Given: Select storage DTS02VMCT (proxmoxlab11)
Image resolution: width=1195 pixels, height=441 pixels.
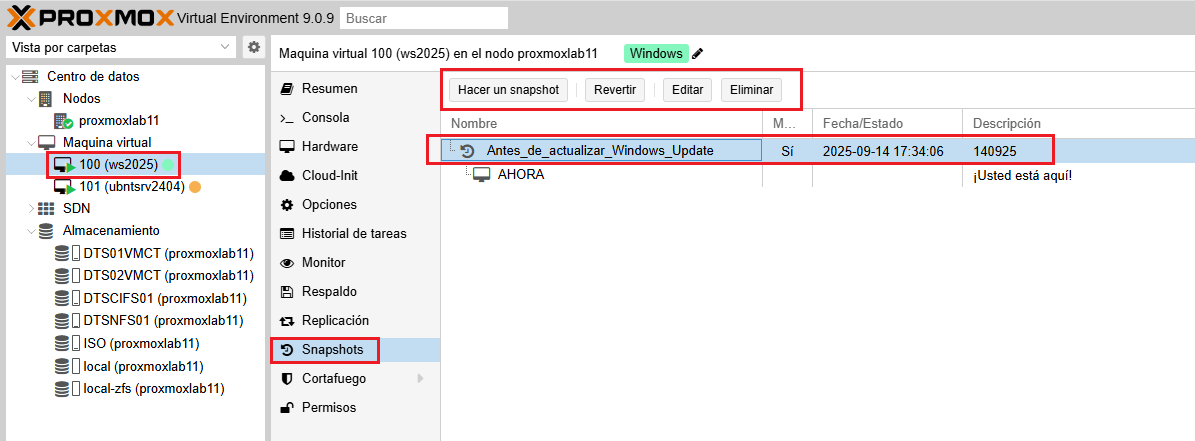Looking at the screenshot, I should (168, 275).
